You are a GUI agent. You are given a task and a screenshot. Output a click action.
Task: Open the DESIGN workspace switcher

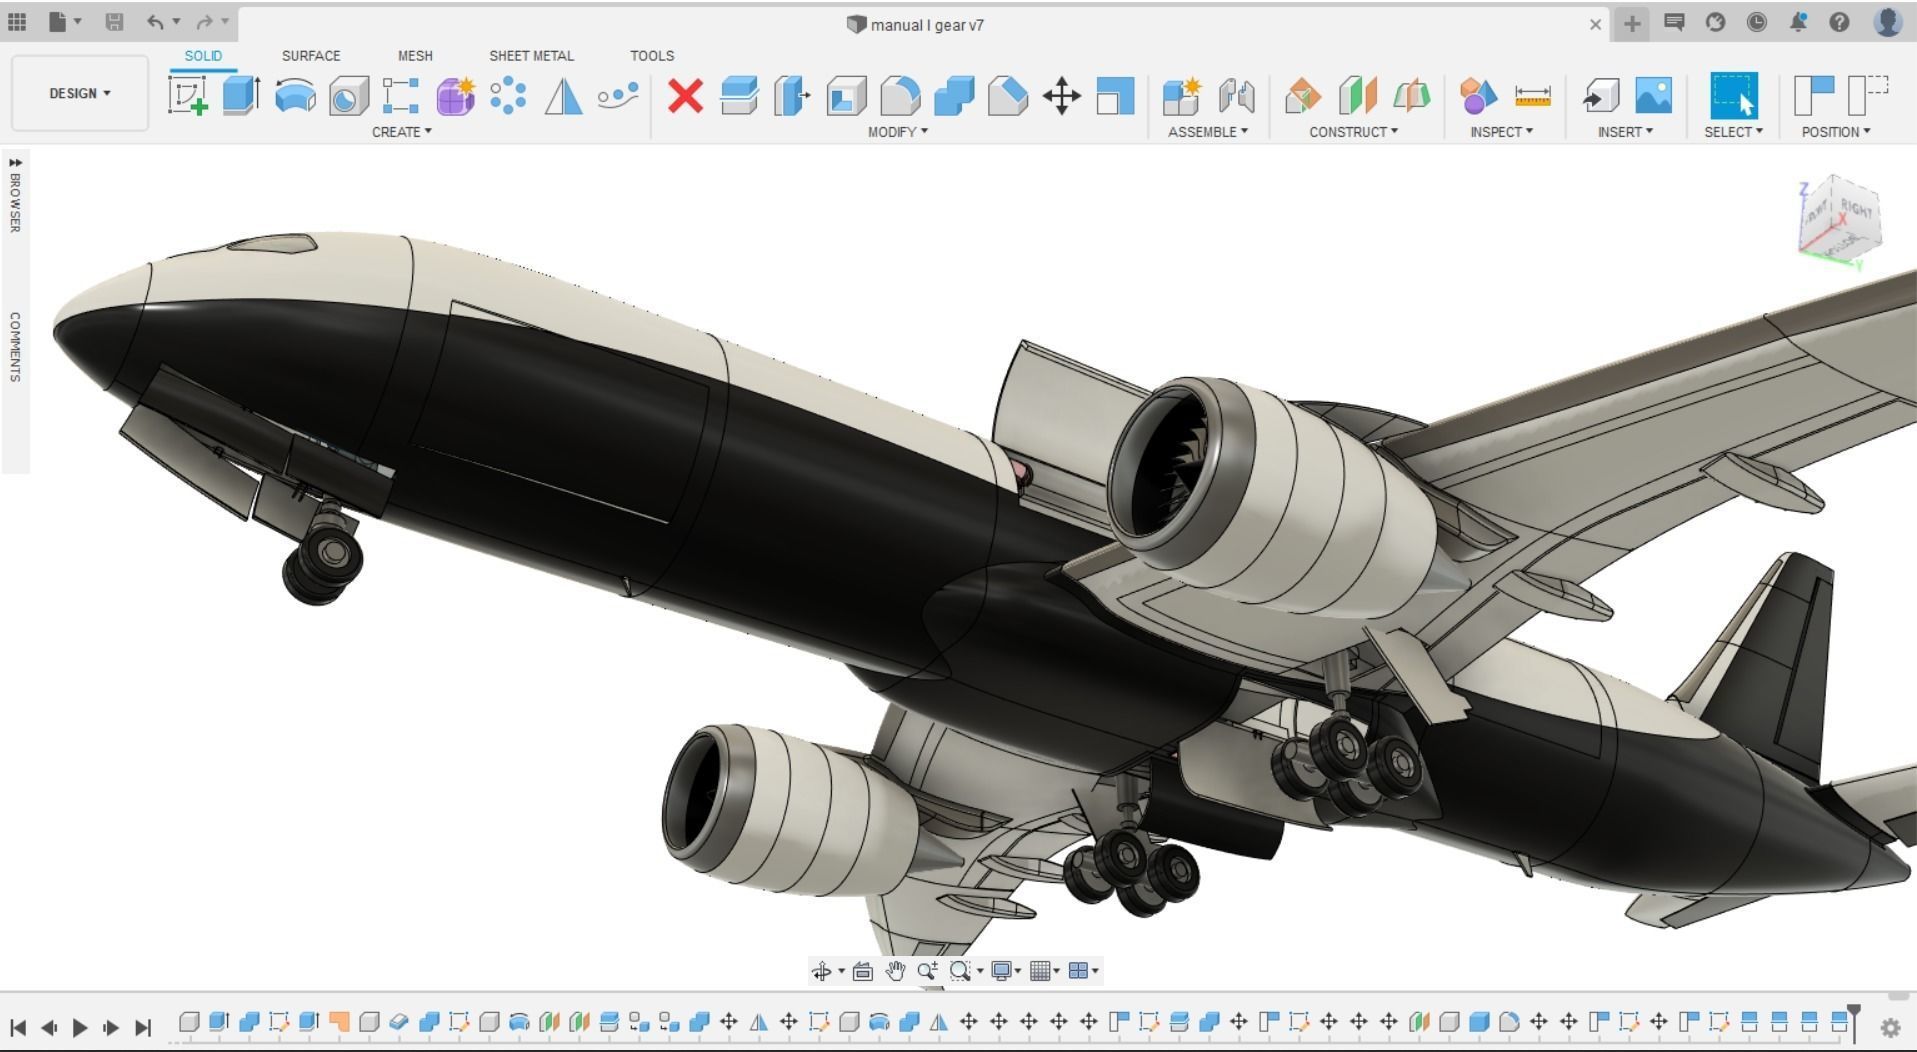(x=79, y=93)
